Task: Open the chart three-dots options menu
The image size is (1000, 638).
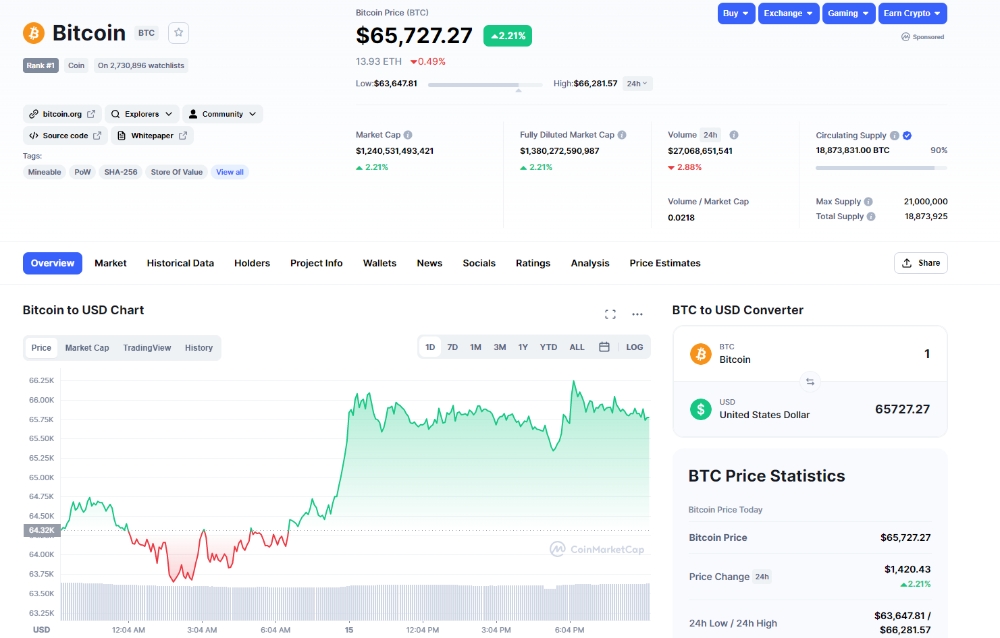Action: pos(637,314)
